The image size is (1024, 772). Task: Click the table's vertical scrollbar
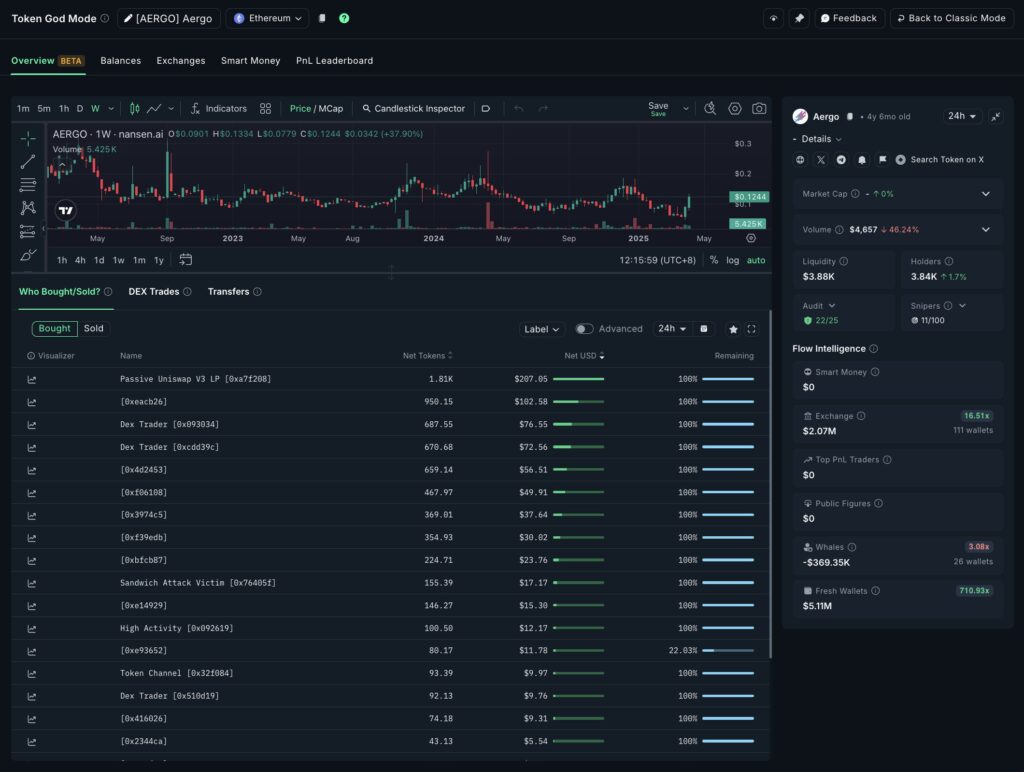pos(771,483)
